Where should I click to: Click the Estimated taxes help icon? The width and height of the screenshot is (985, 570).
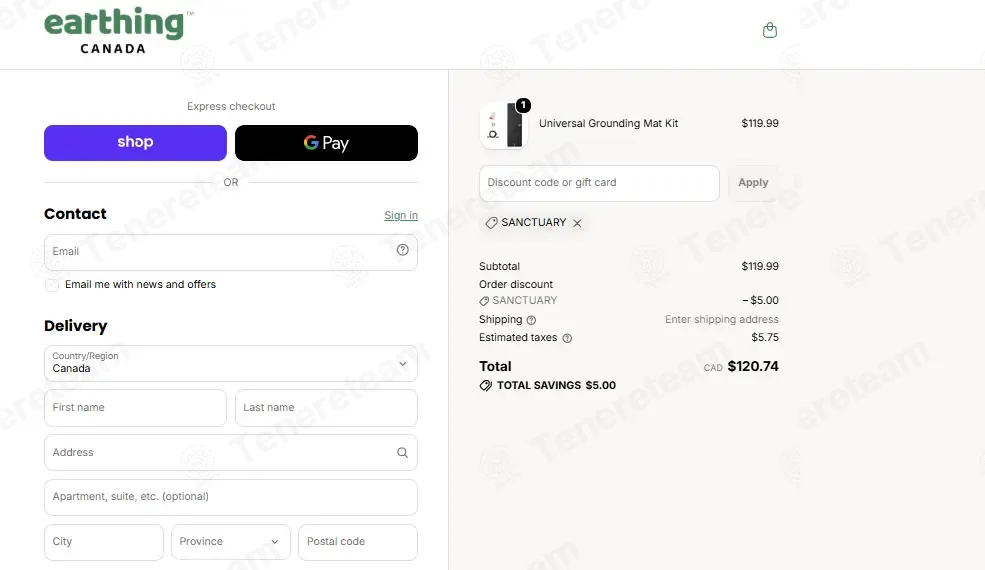[567, 338]
